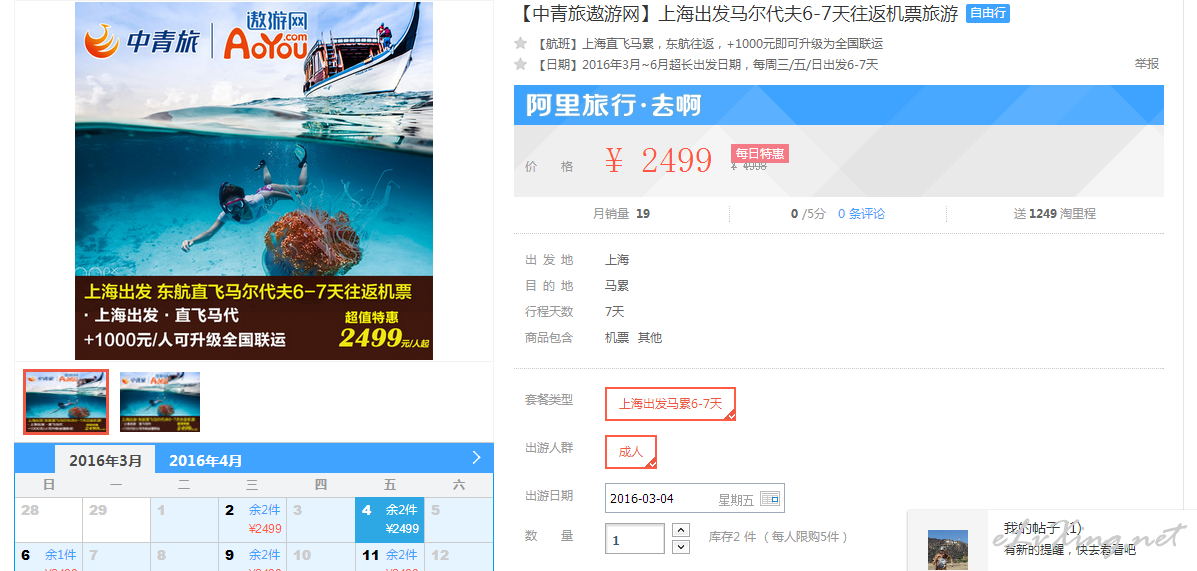Click the next-month arrow on the calendar
The width and height of the screenshot is (1197, 571).
476,458
